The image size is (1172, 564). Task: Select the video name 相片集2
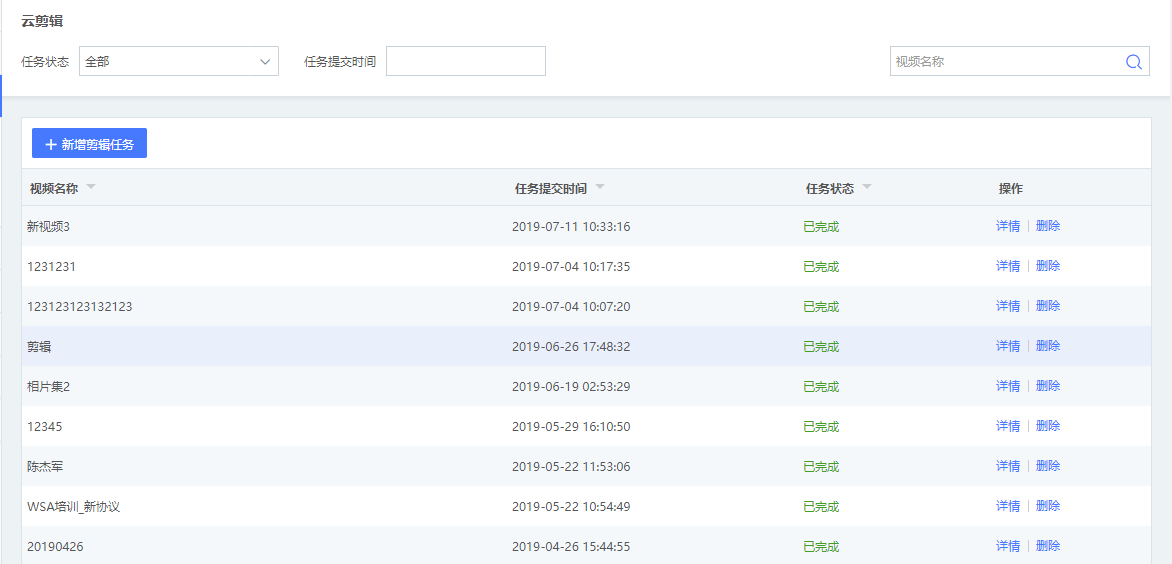coord(48,386)
